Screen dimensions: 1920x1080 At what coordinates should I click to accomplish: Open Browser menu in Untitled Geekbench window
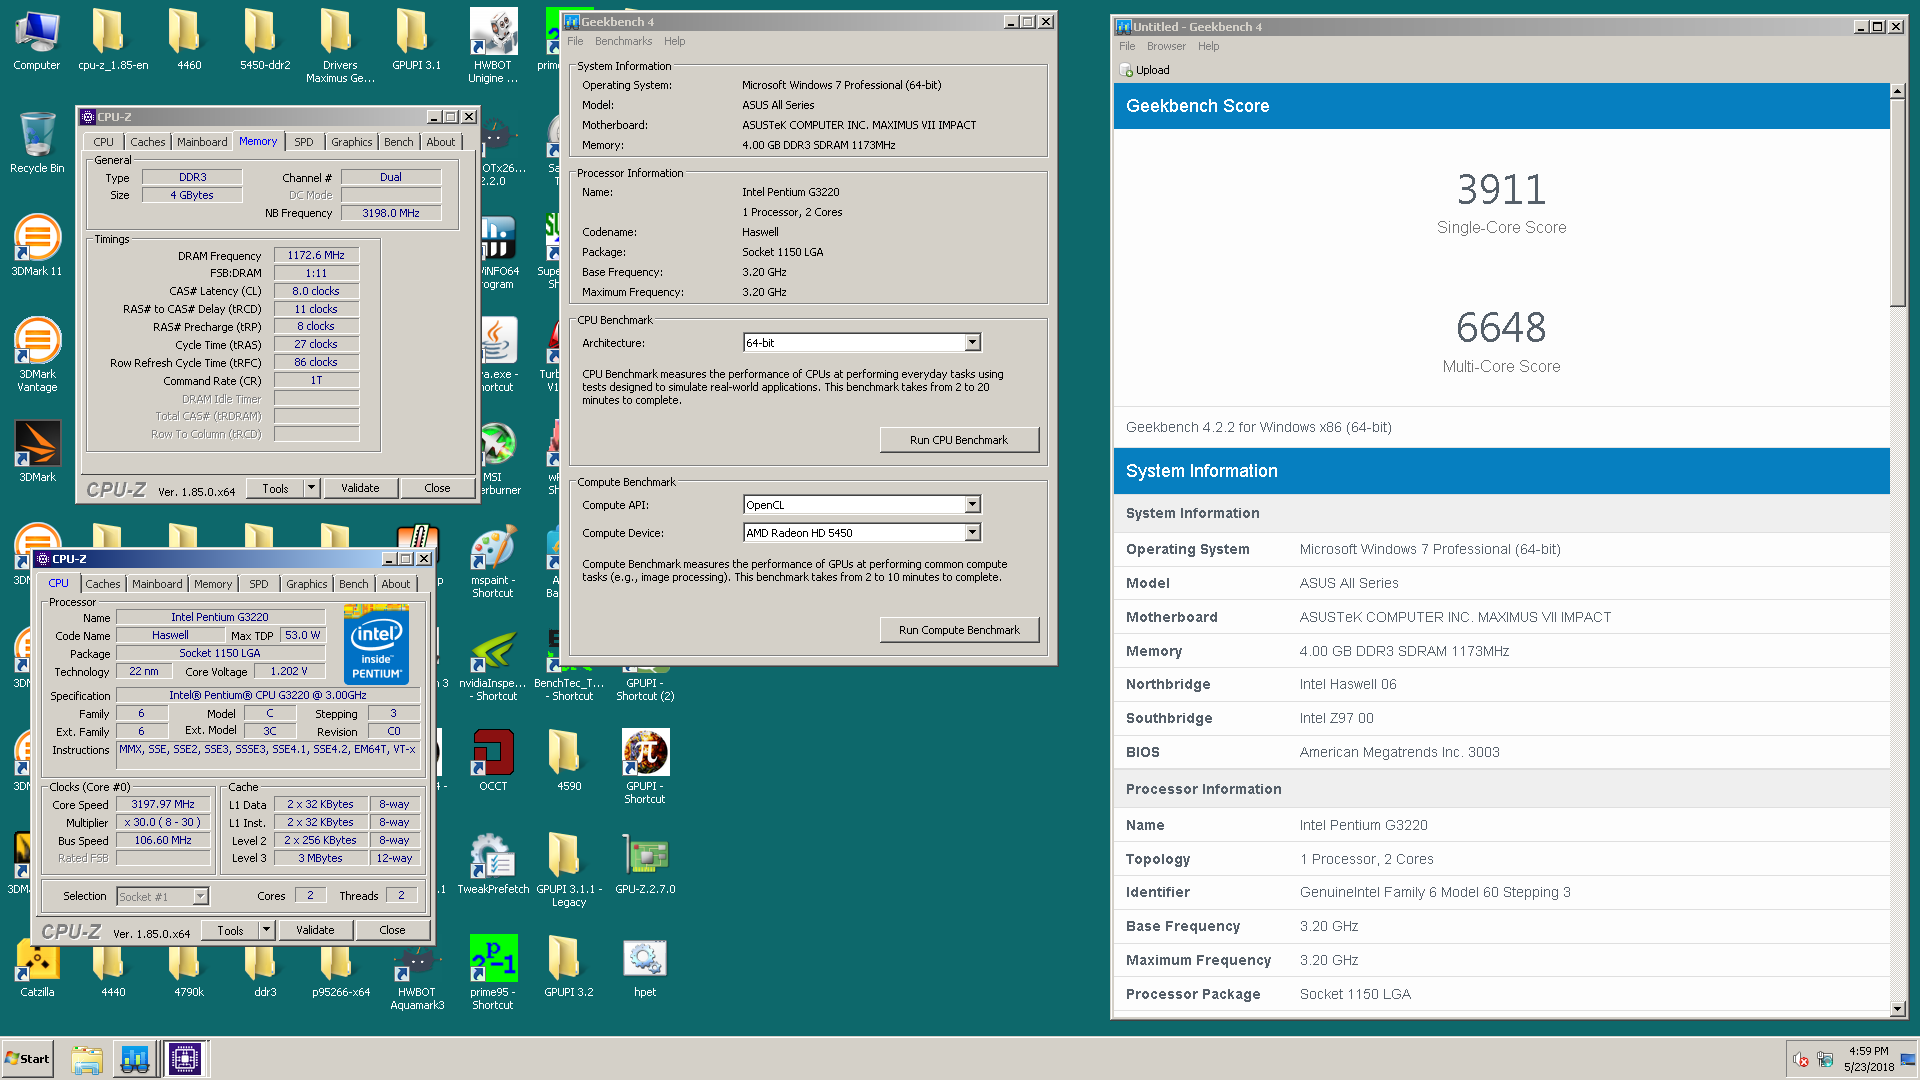(1166, 46)
